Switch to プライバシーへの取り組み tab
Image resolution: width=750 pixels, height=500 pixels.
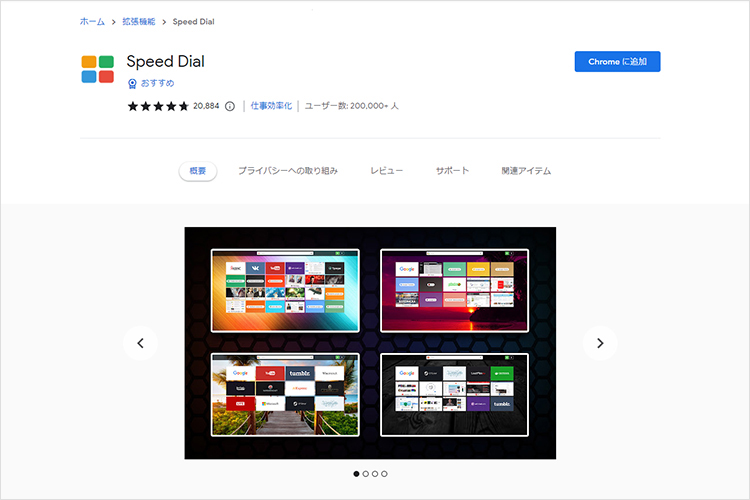[x=288, y=171]
